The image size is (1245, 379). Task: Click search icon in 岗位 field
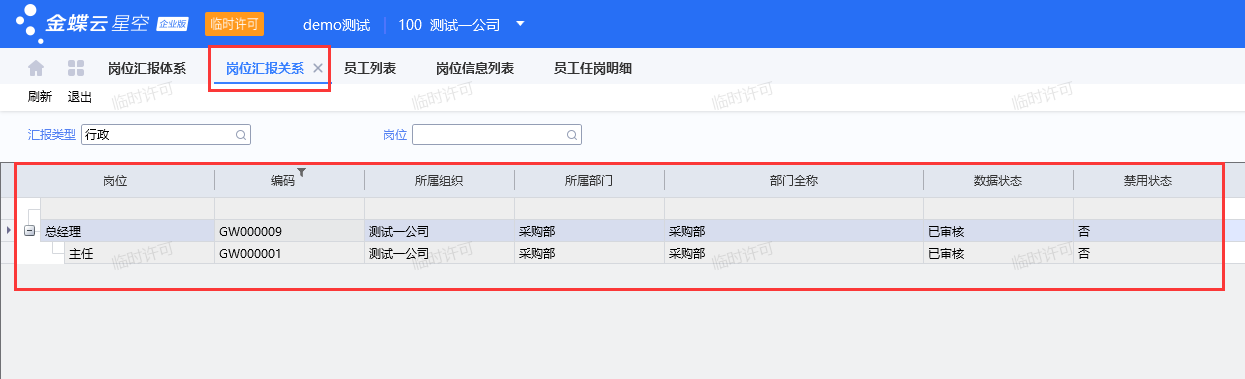571,134
